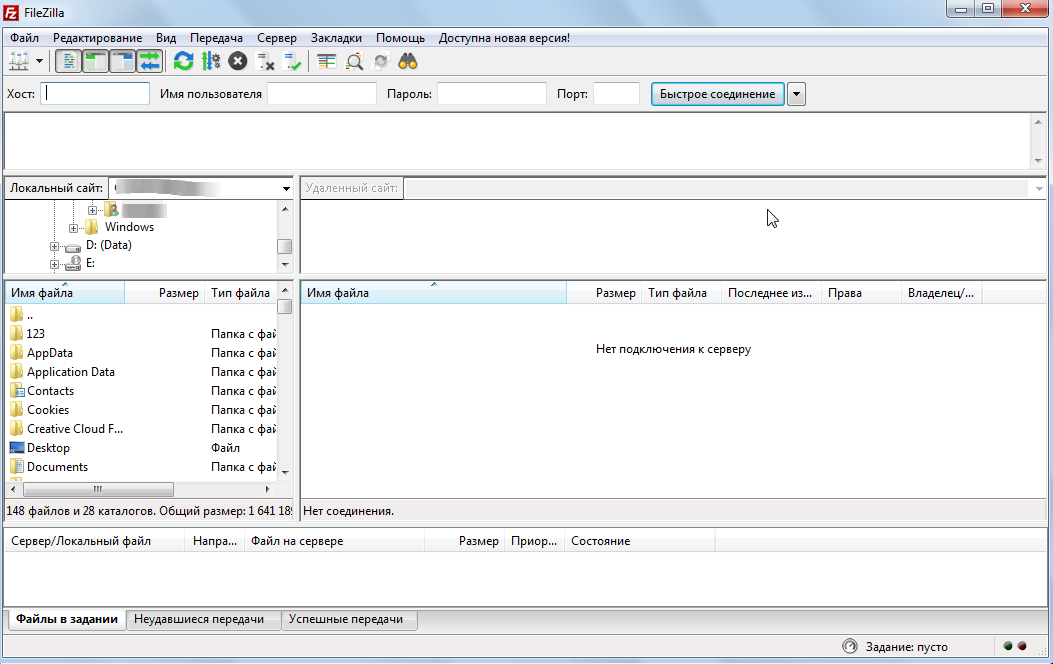Open the local site path dropdown
The image size is (1053, 664).
[x=285, y=188]
